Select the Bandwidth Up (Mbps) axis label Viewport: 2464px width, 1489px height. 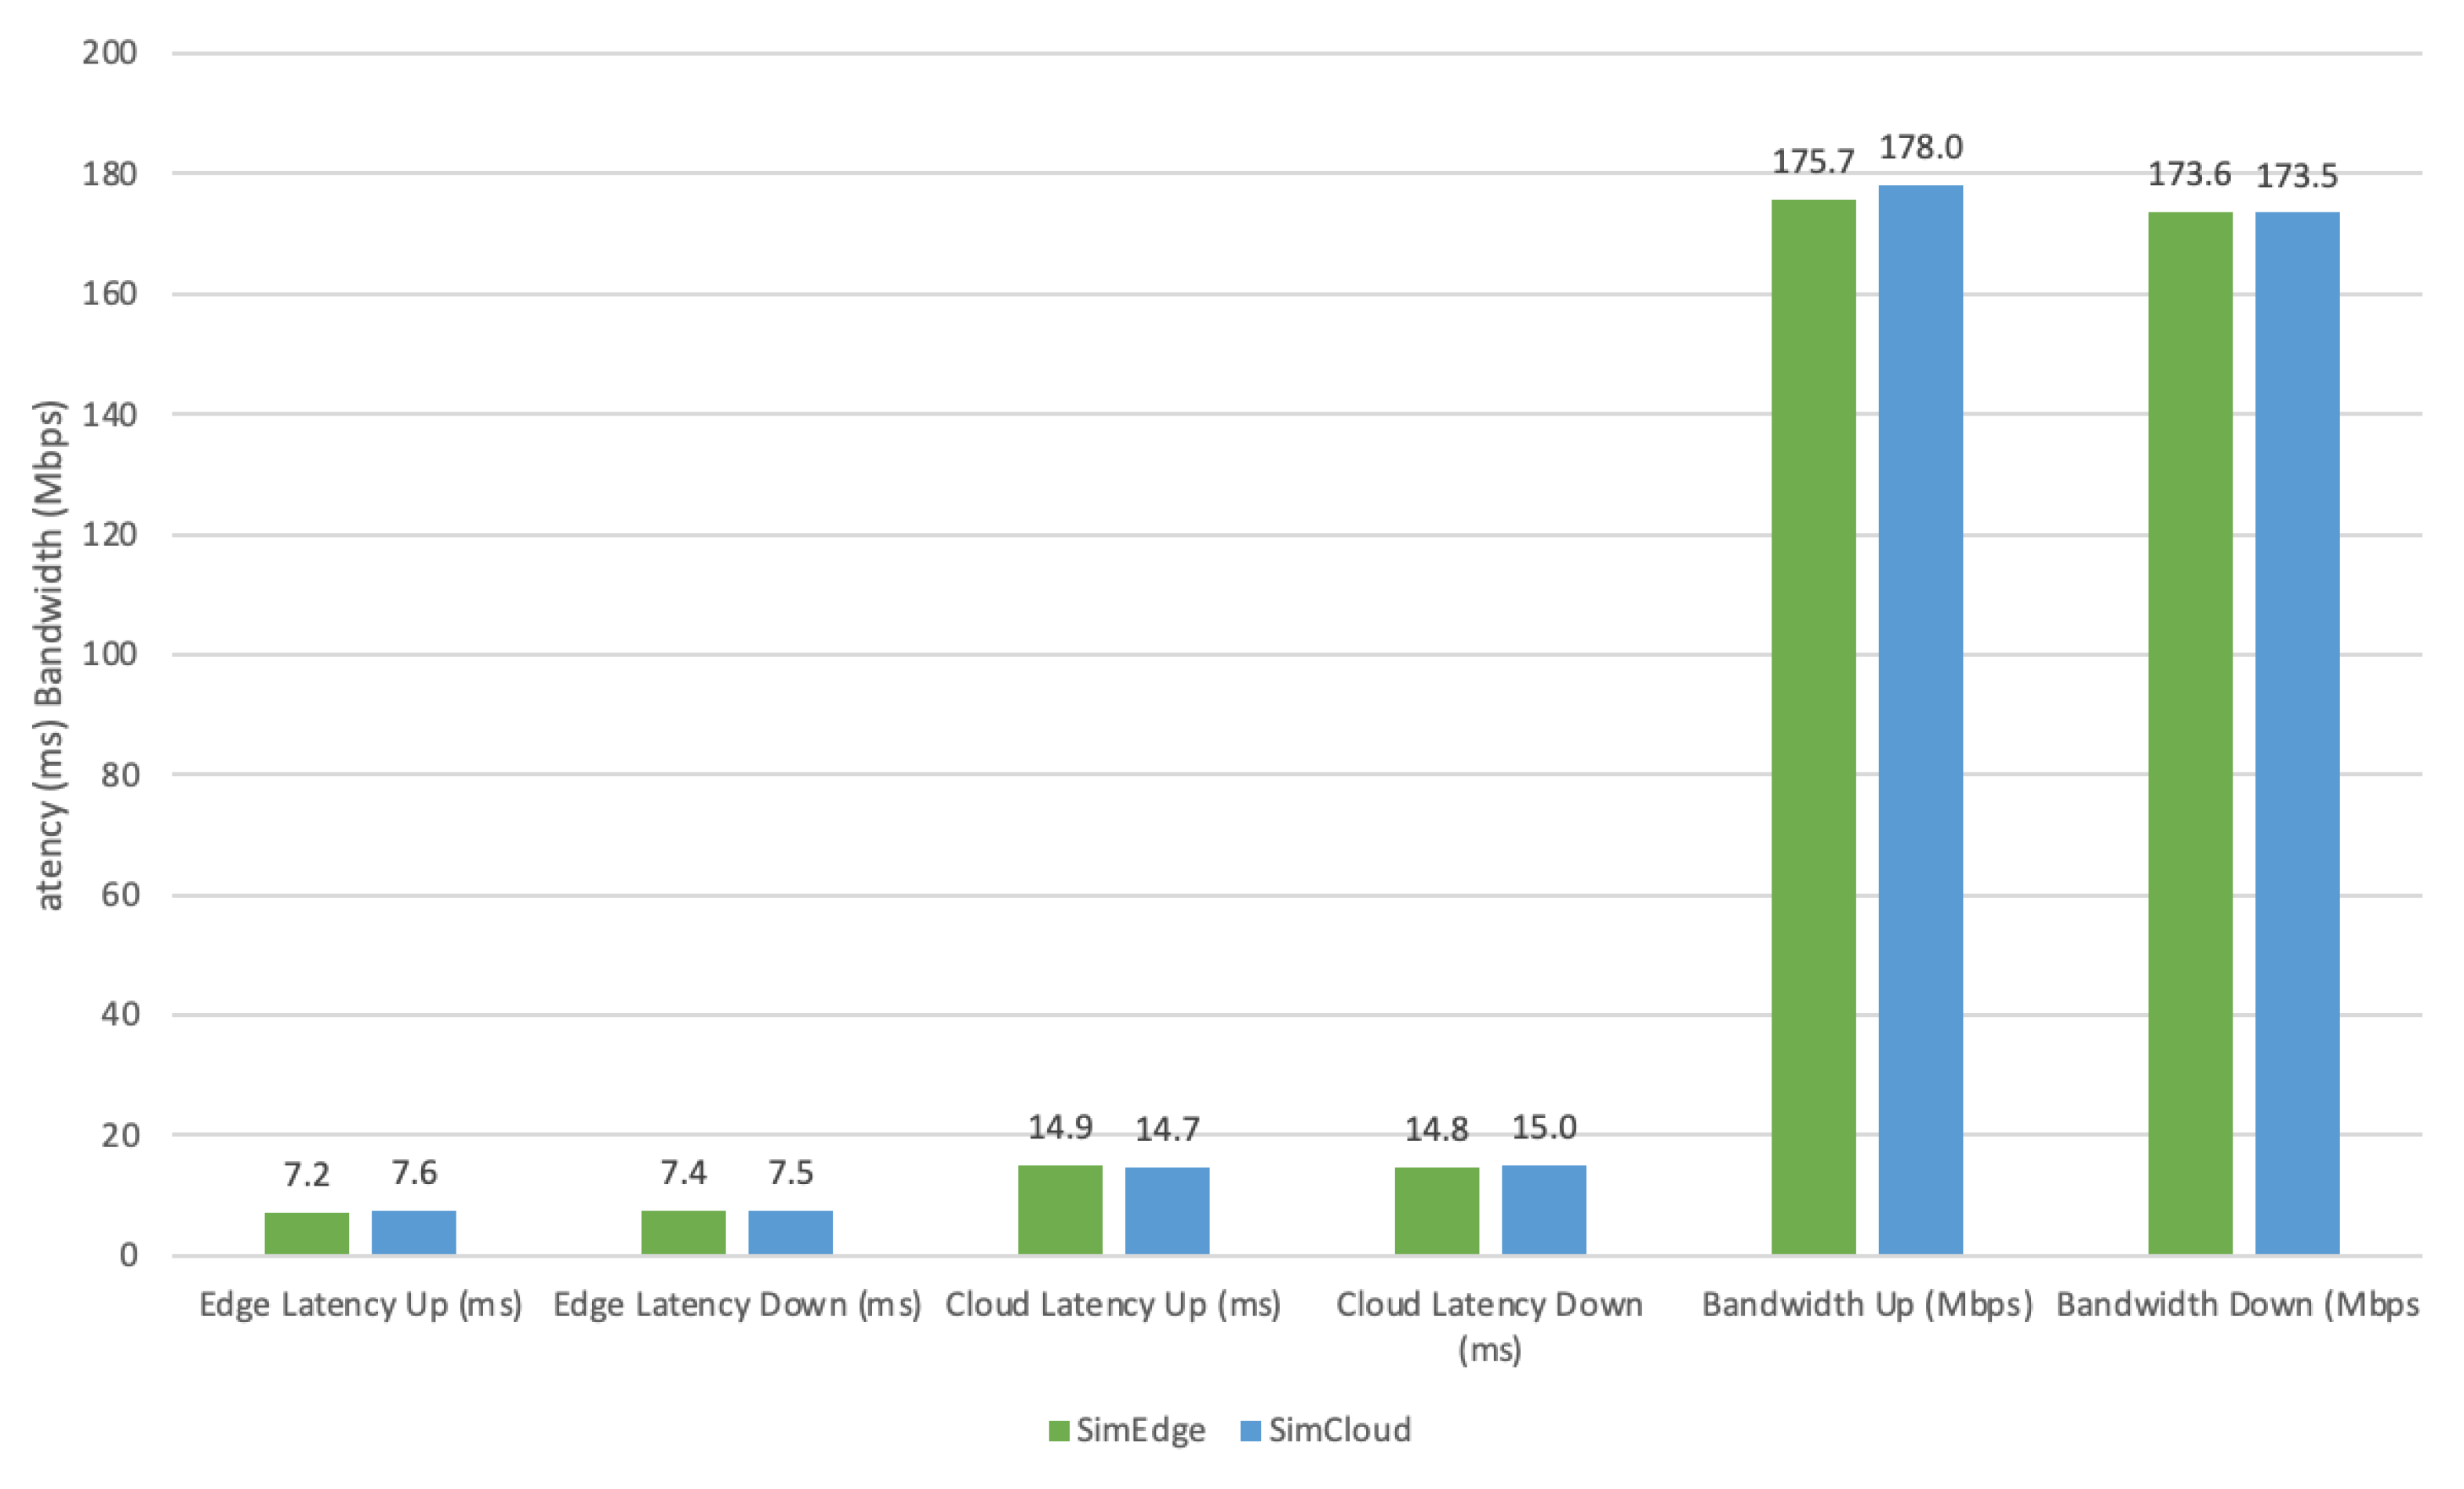pos(1867,1305)
